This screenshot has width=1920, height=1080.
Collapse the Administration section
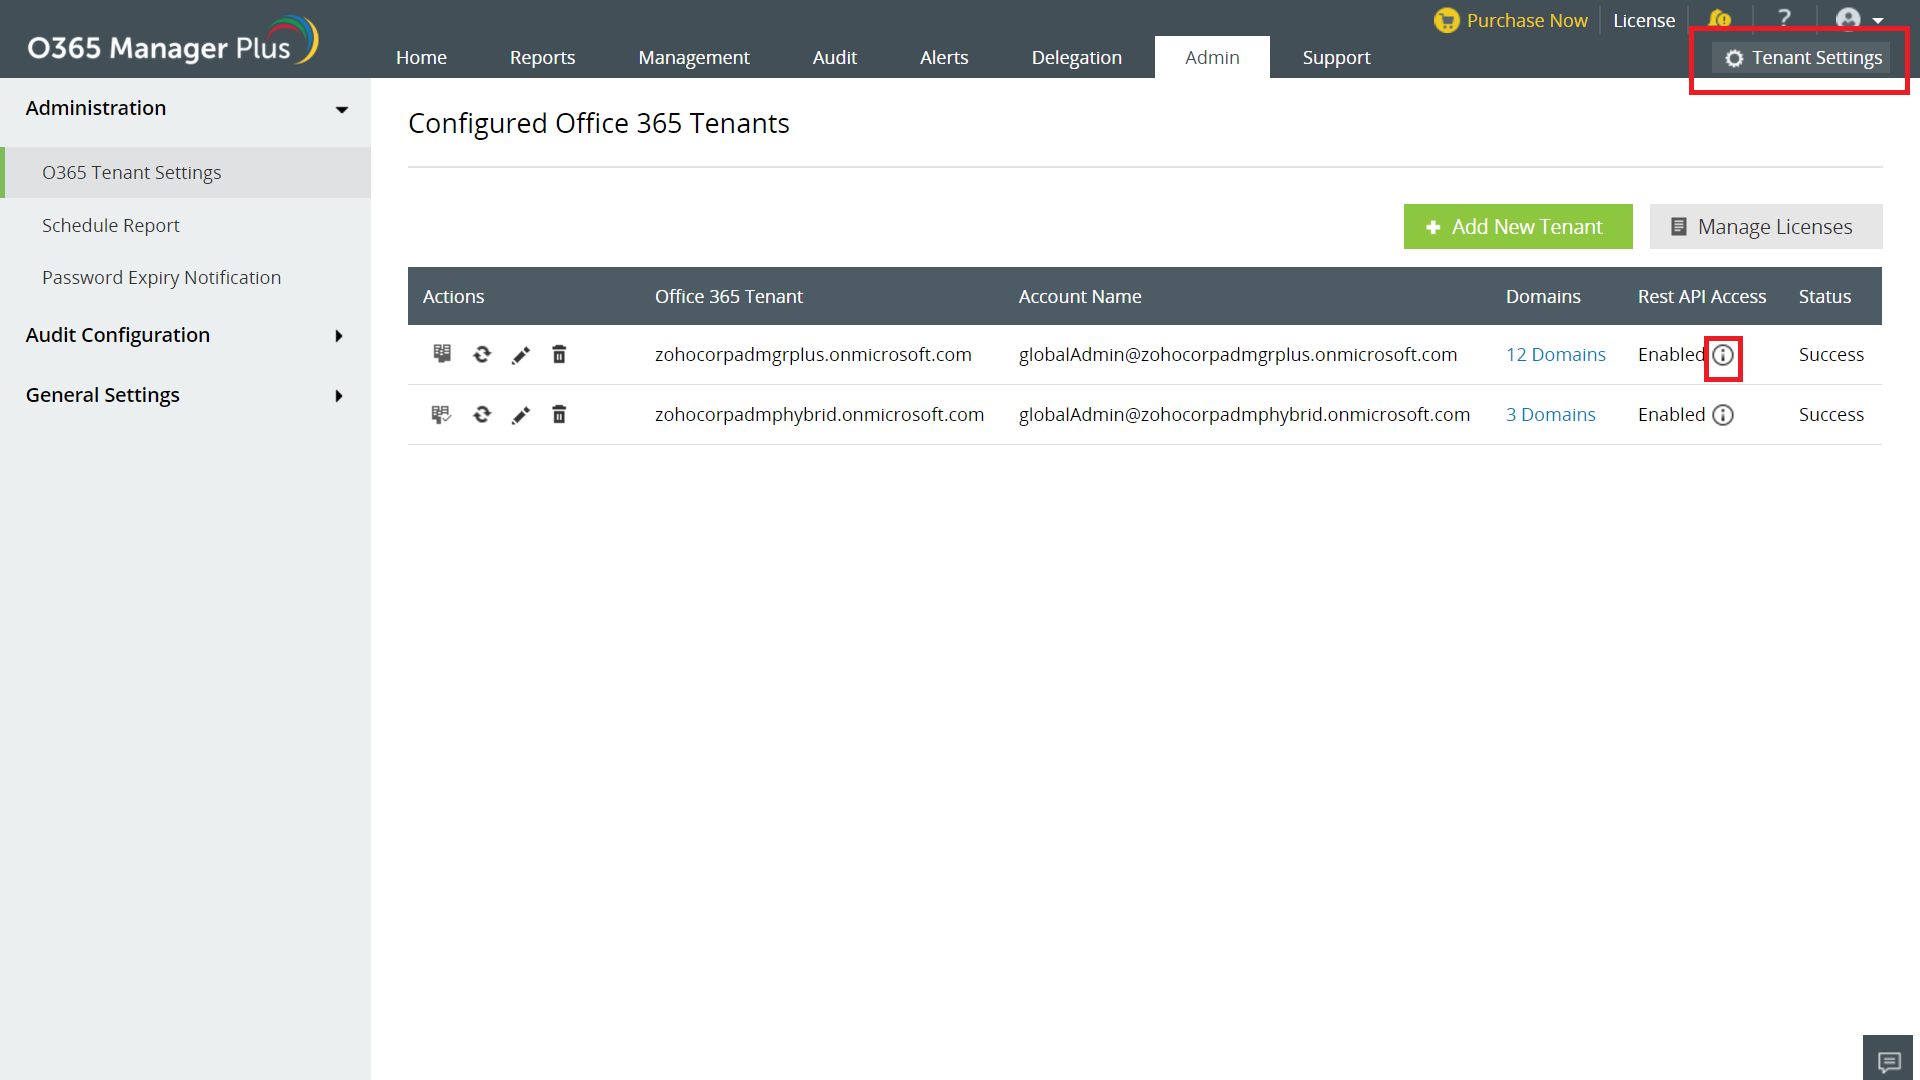pos(341,109)
